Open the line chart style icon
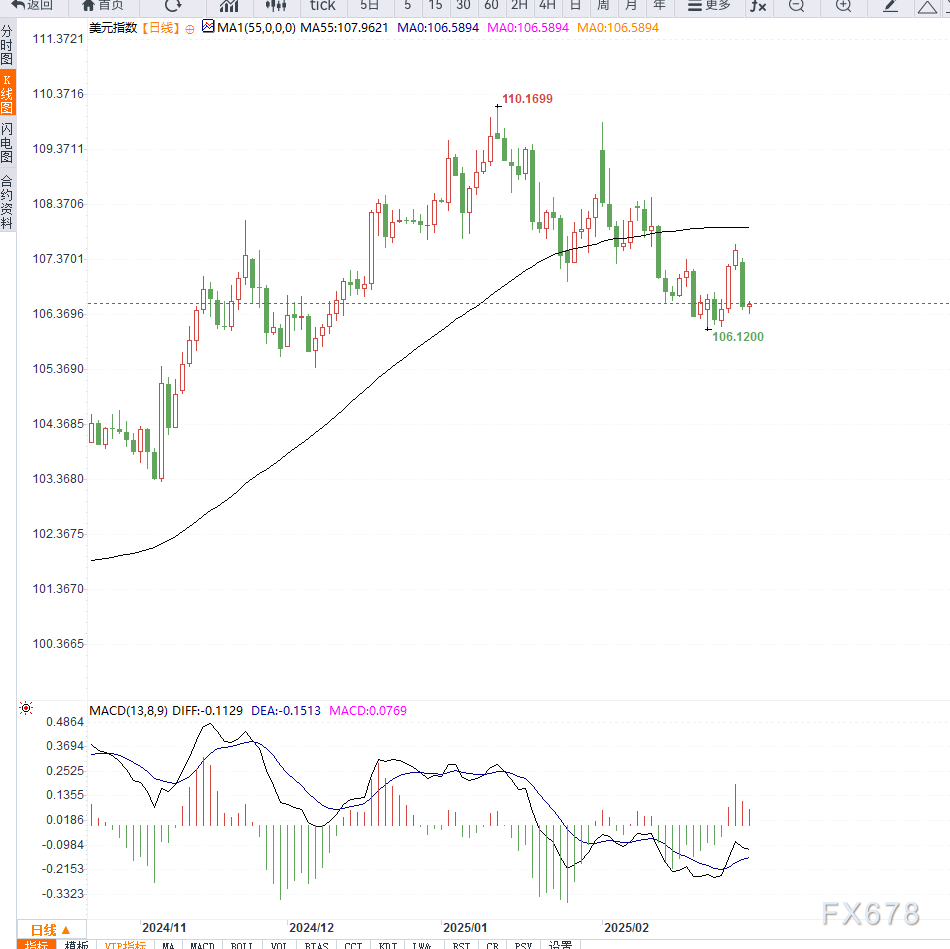Viewport: 950px width, 949px height. [x=229, y=5]
